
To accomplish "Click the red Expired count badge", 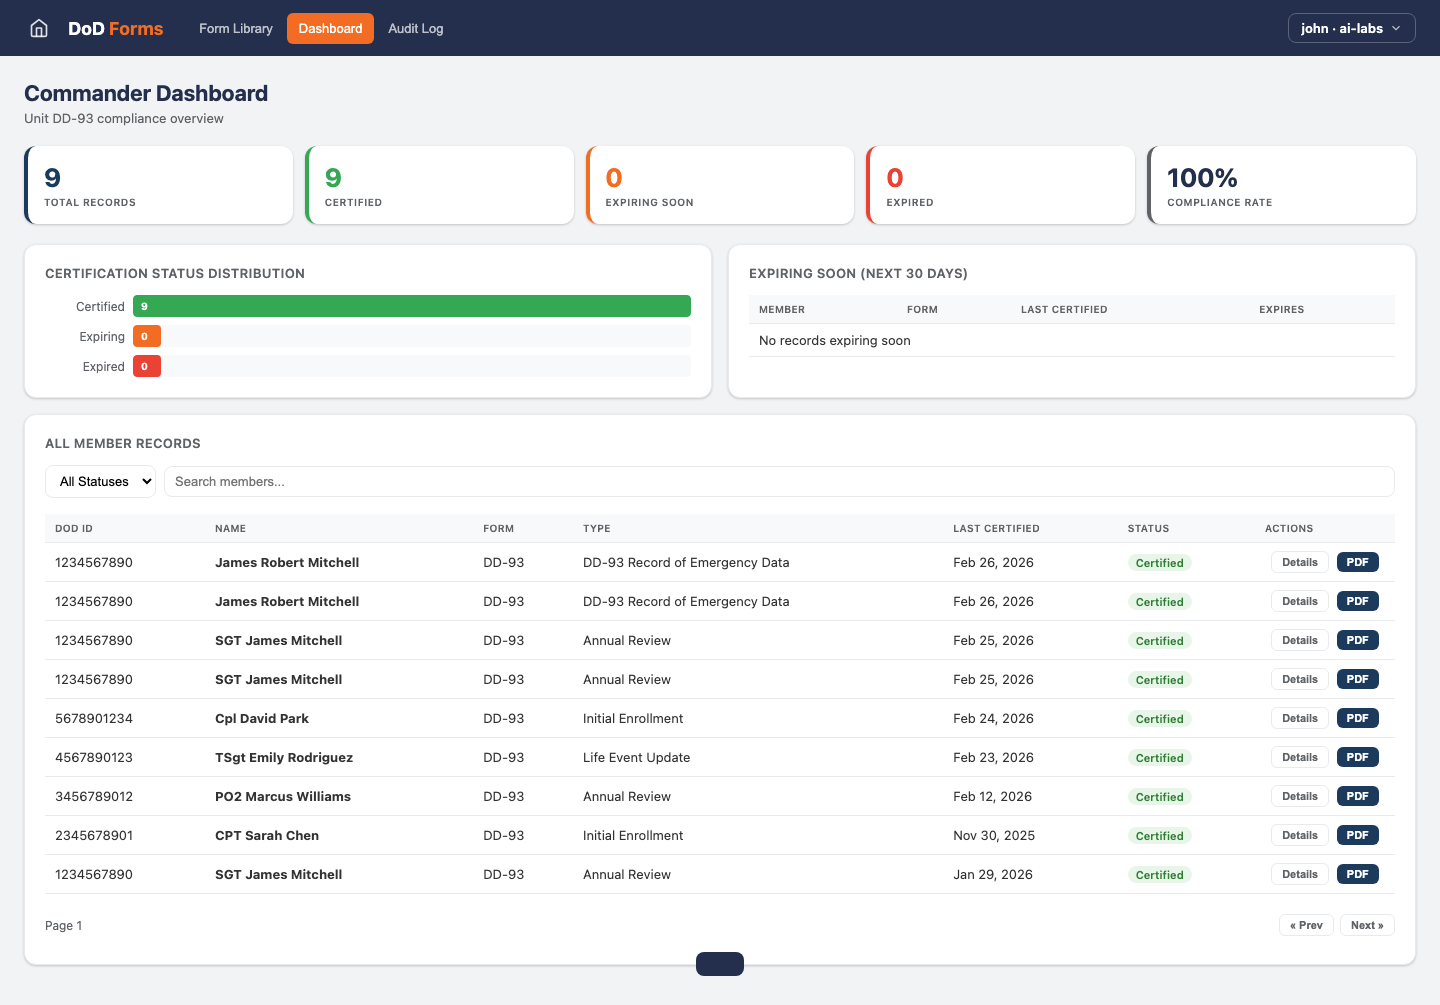I will (146, 366).
